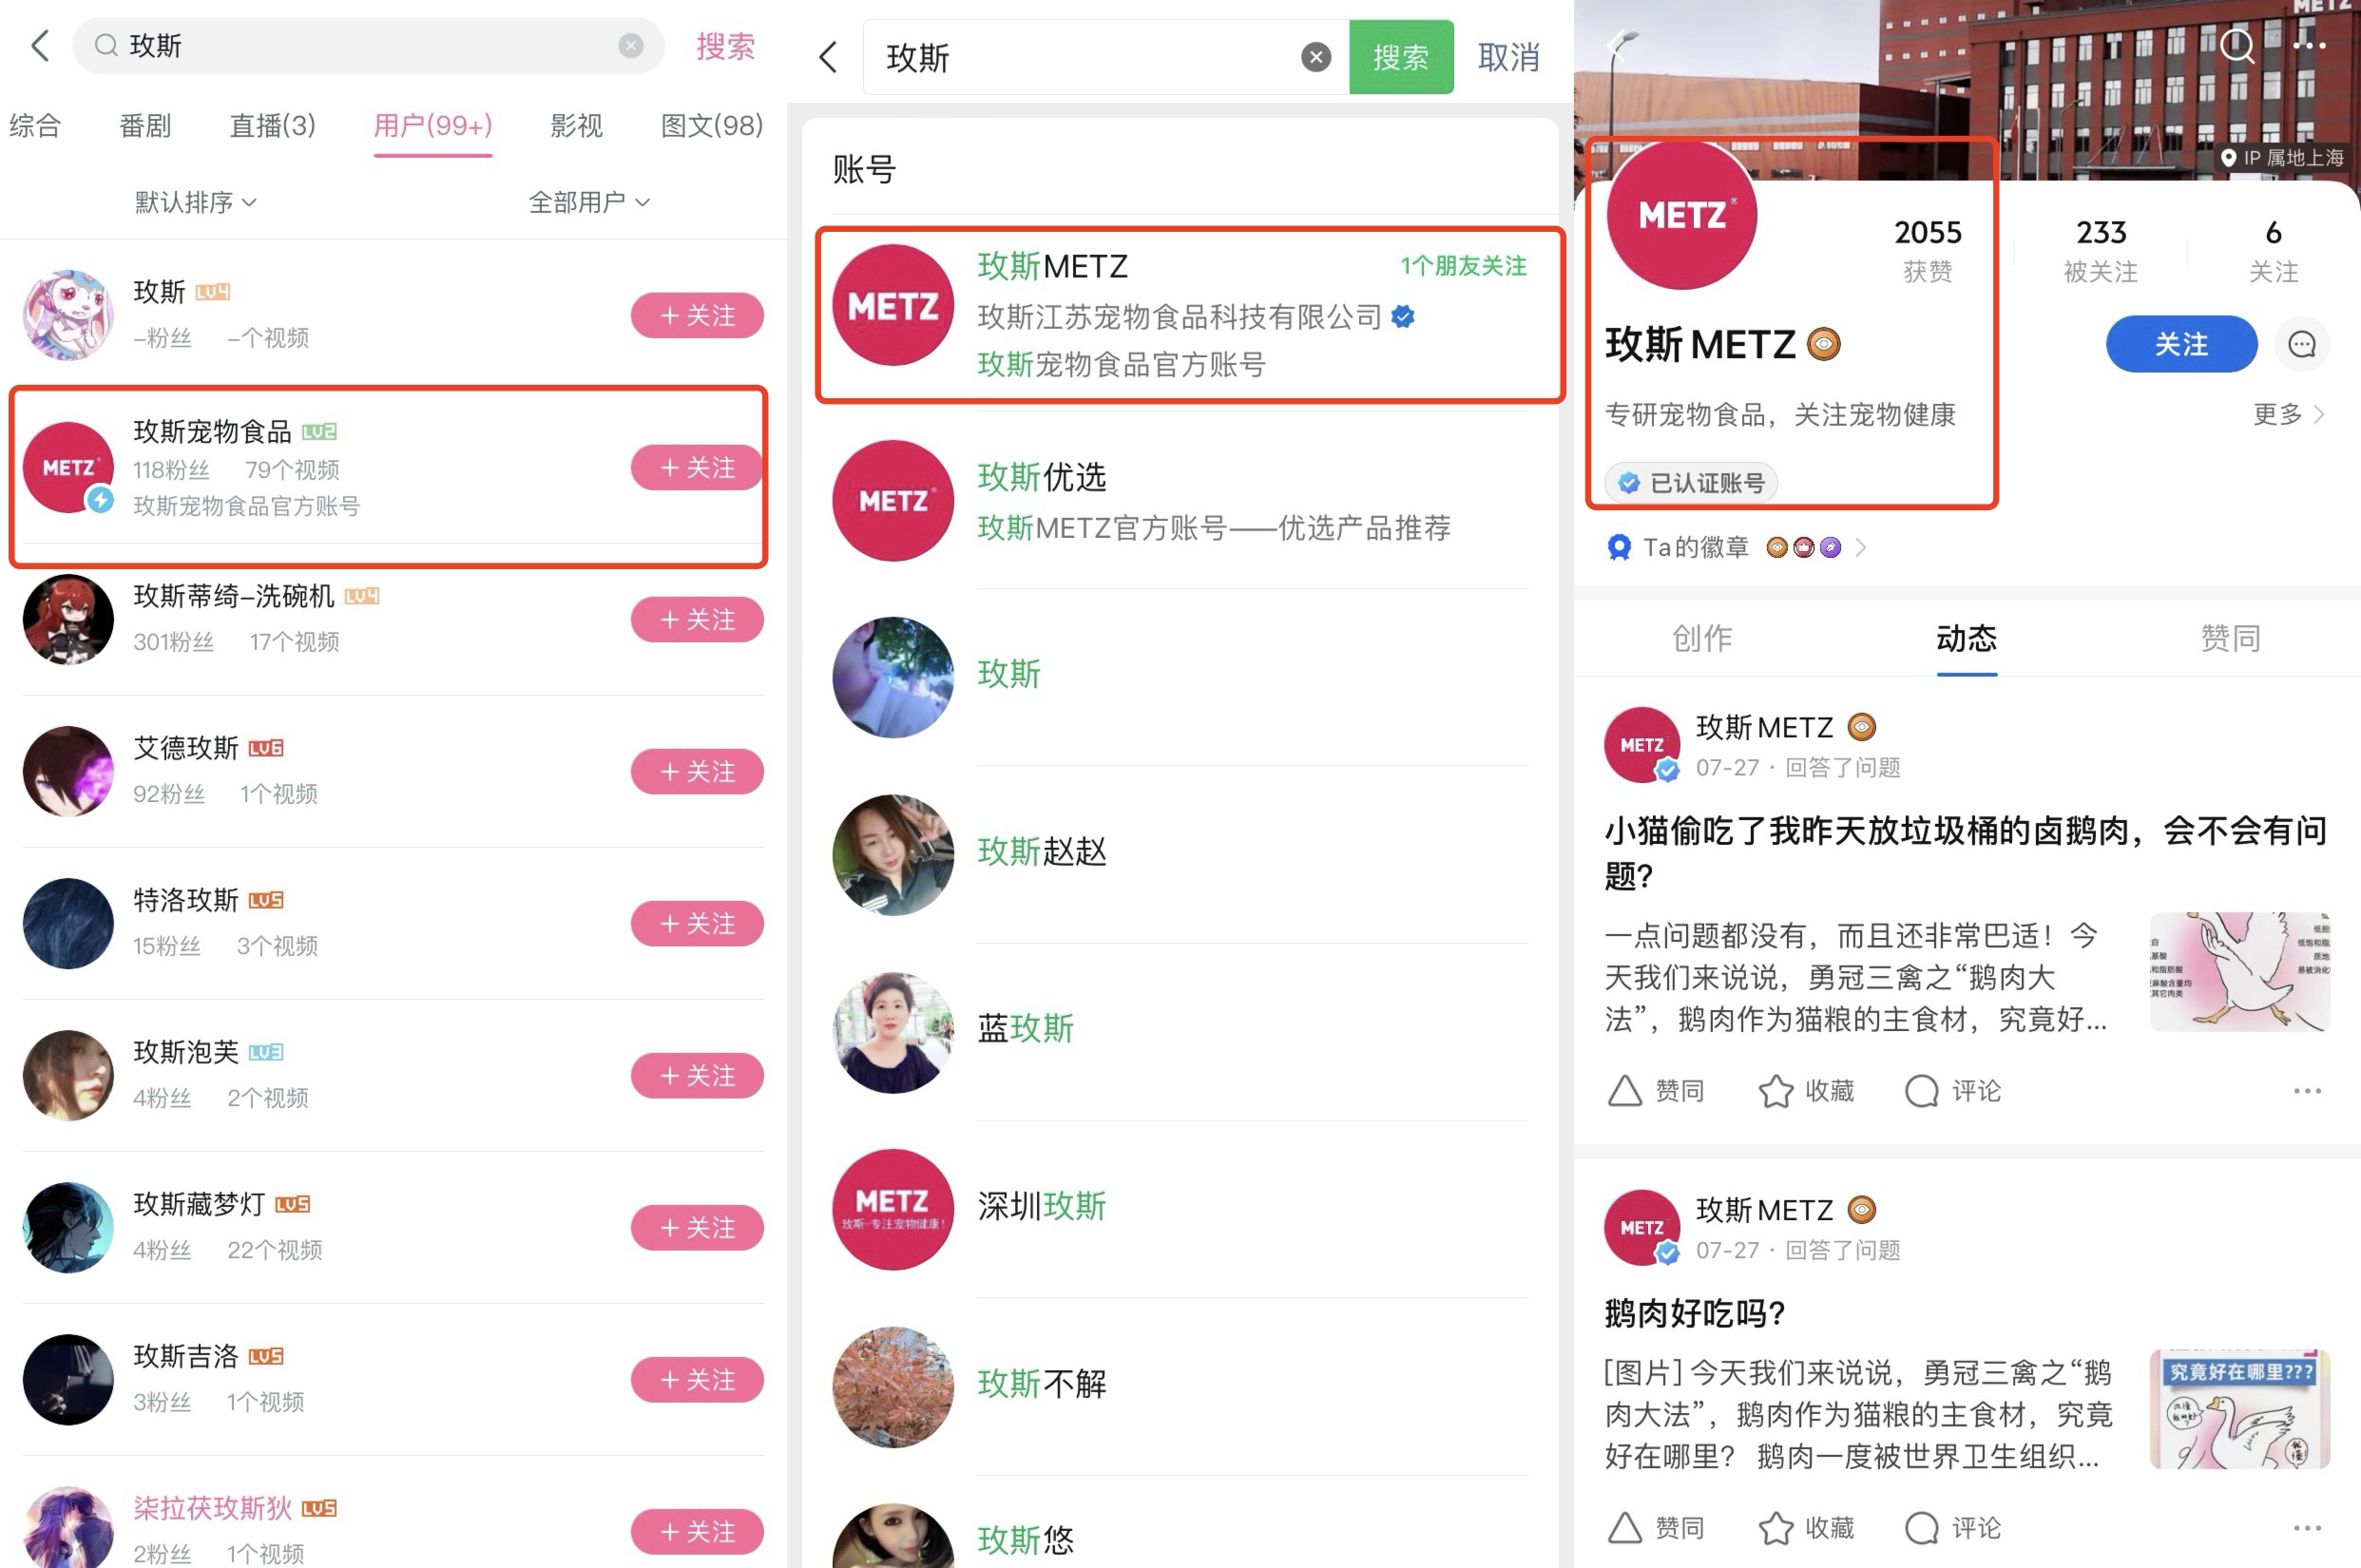Toggle the blue 关注 button on profile
This screenshot has height=1568, width=2361.
point(2180,345)
